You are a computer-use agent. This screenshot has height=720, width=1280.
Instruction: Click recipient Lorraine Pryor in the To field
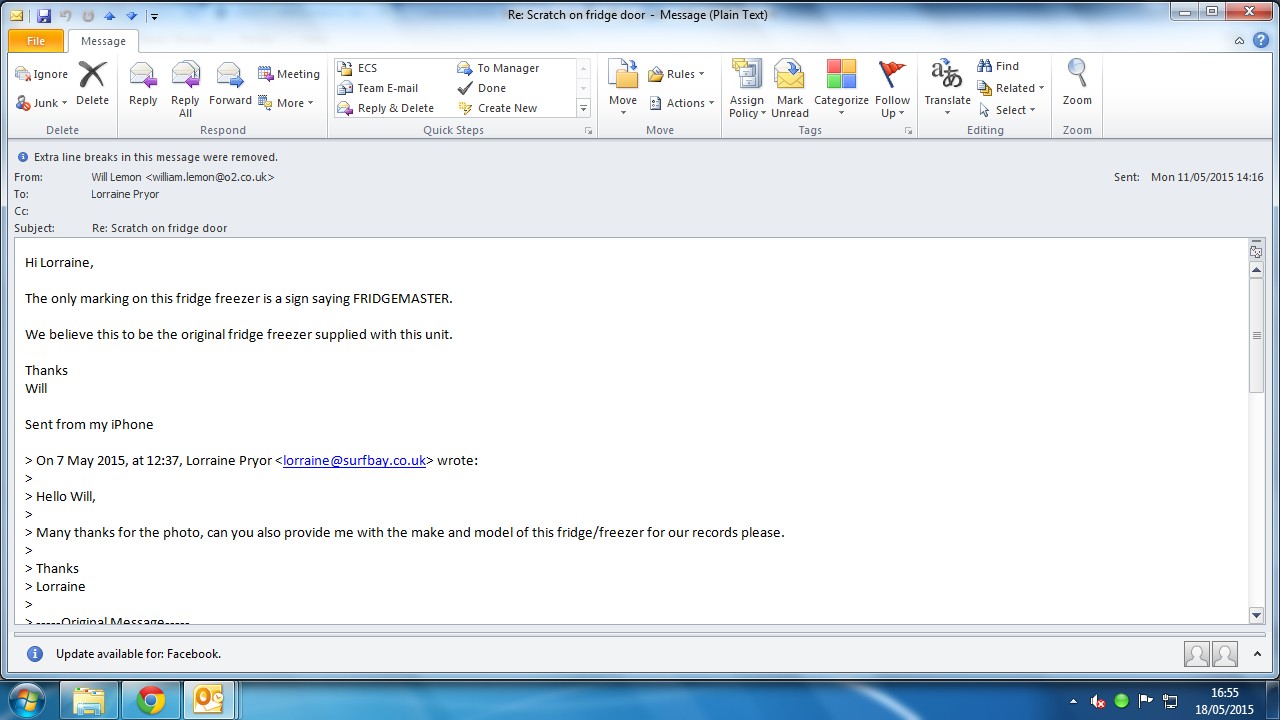[125, 194]
